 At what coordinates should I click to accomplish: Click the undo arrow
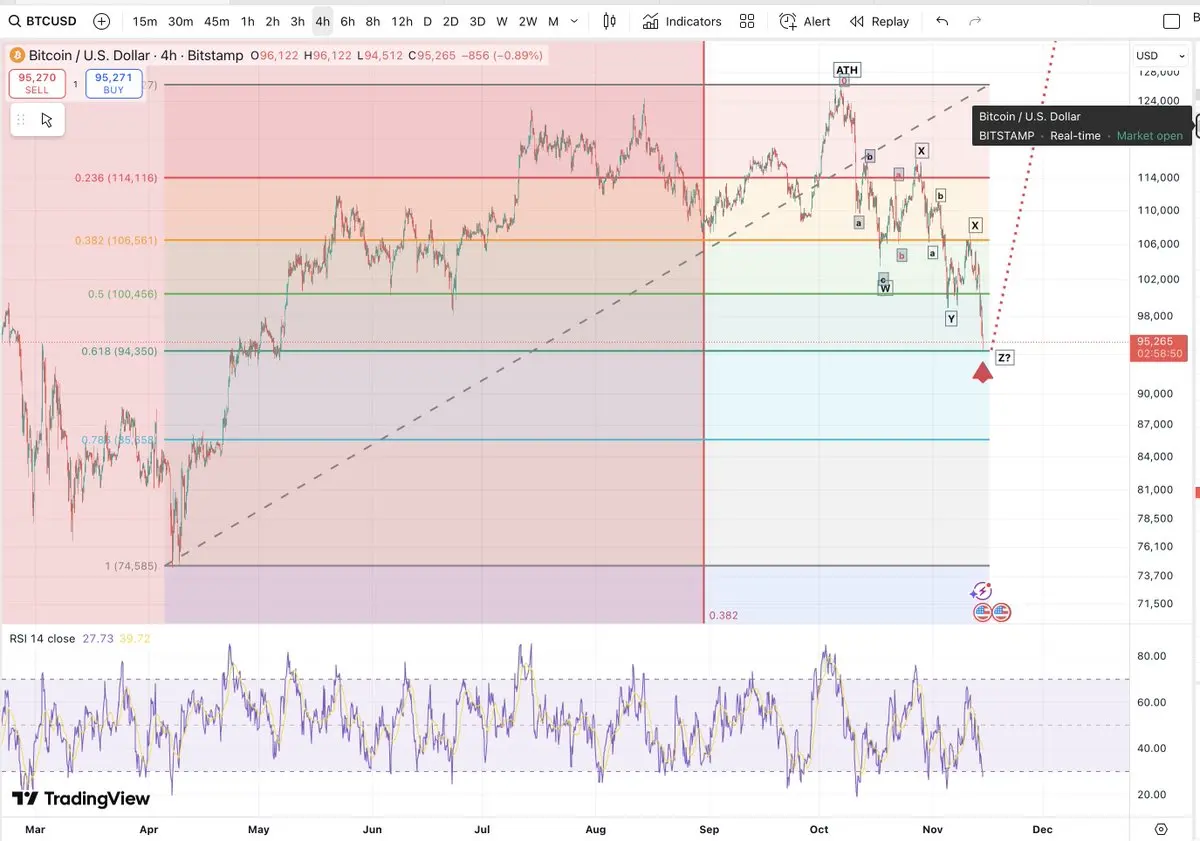click(942, 21)
